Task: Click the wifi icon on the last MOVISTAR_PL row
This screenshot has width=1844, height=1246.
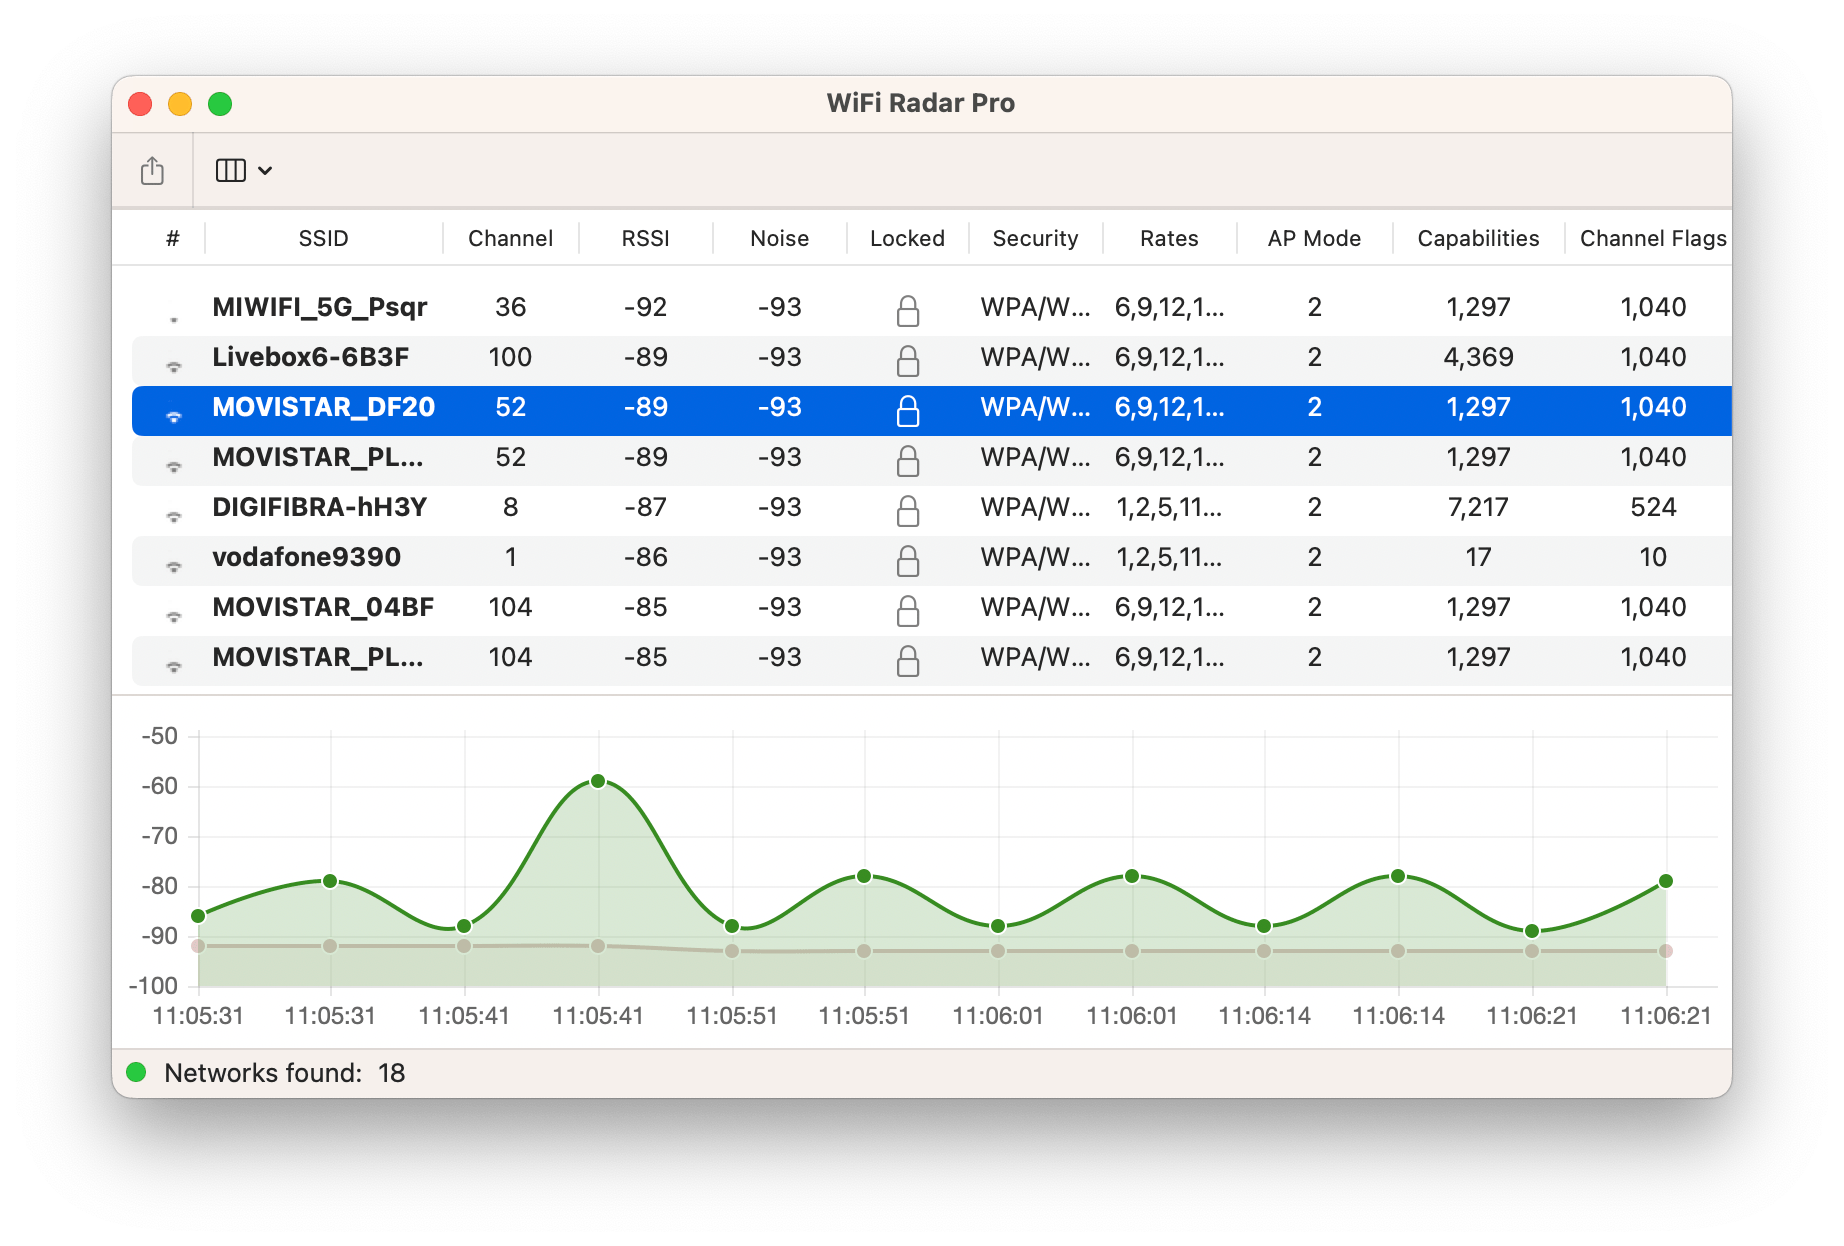Action: coord(176,663)
